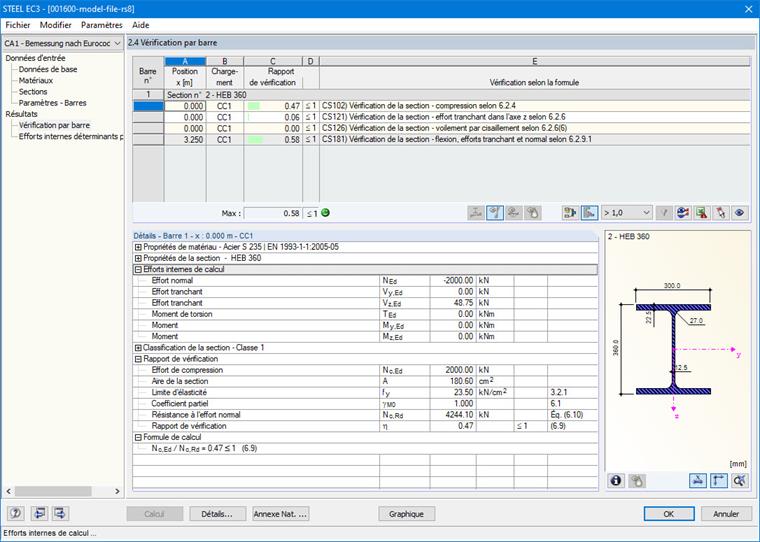Expand 'Classification de la section - Classe 1'
The image size is (760, 542).
138,348
